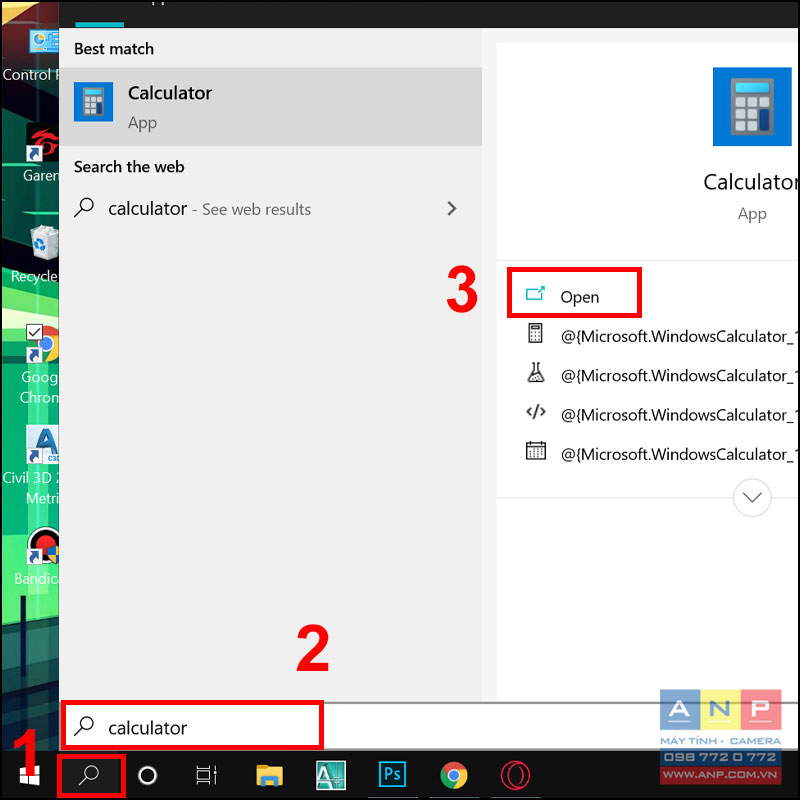Image resolution: width=800 pixels, height=800 pixels.
Task: Open the AutoCAD app from the taskbar
Action: [x=331, y=776]
